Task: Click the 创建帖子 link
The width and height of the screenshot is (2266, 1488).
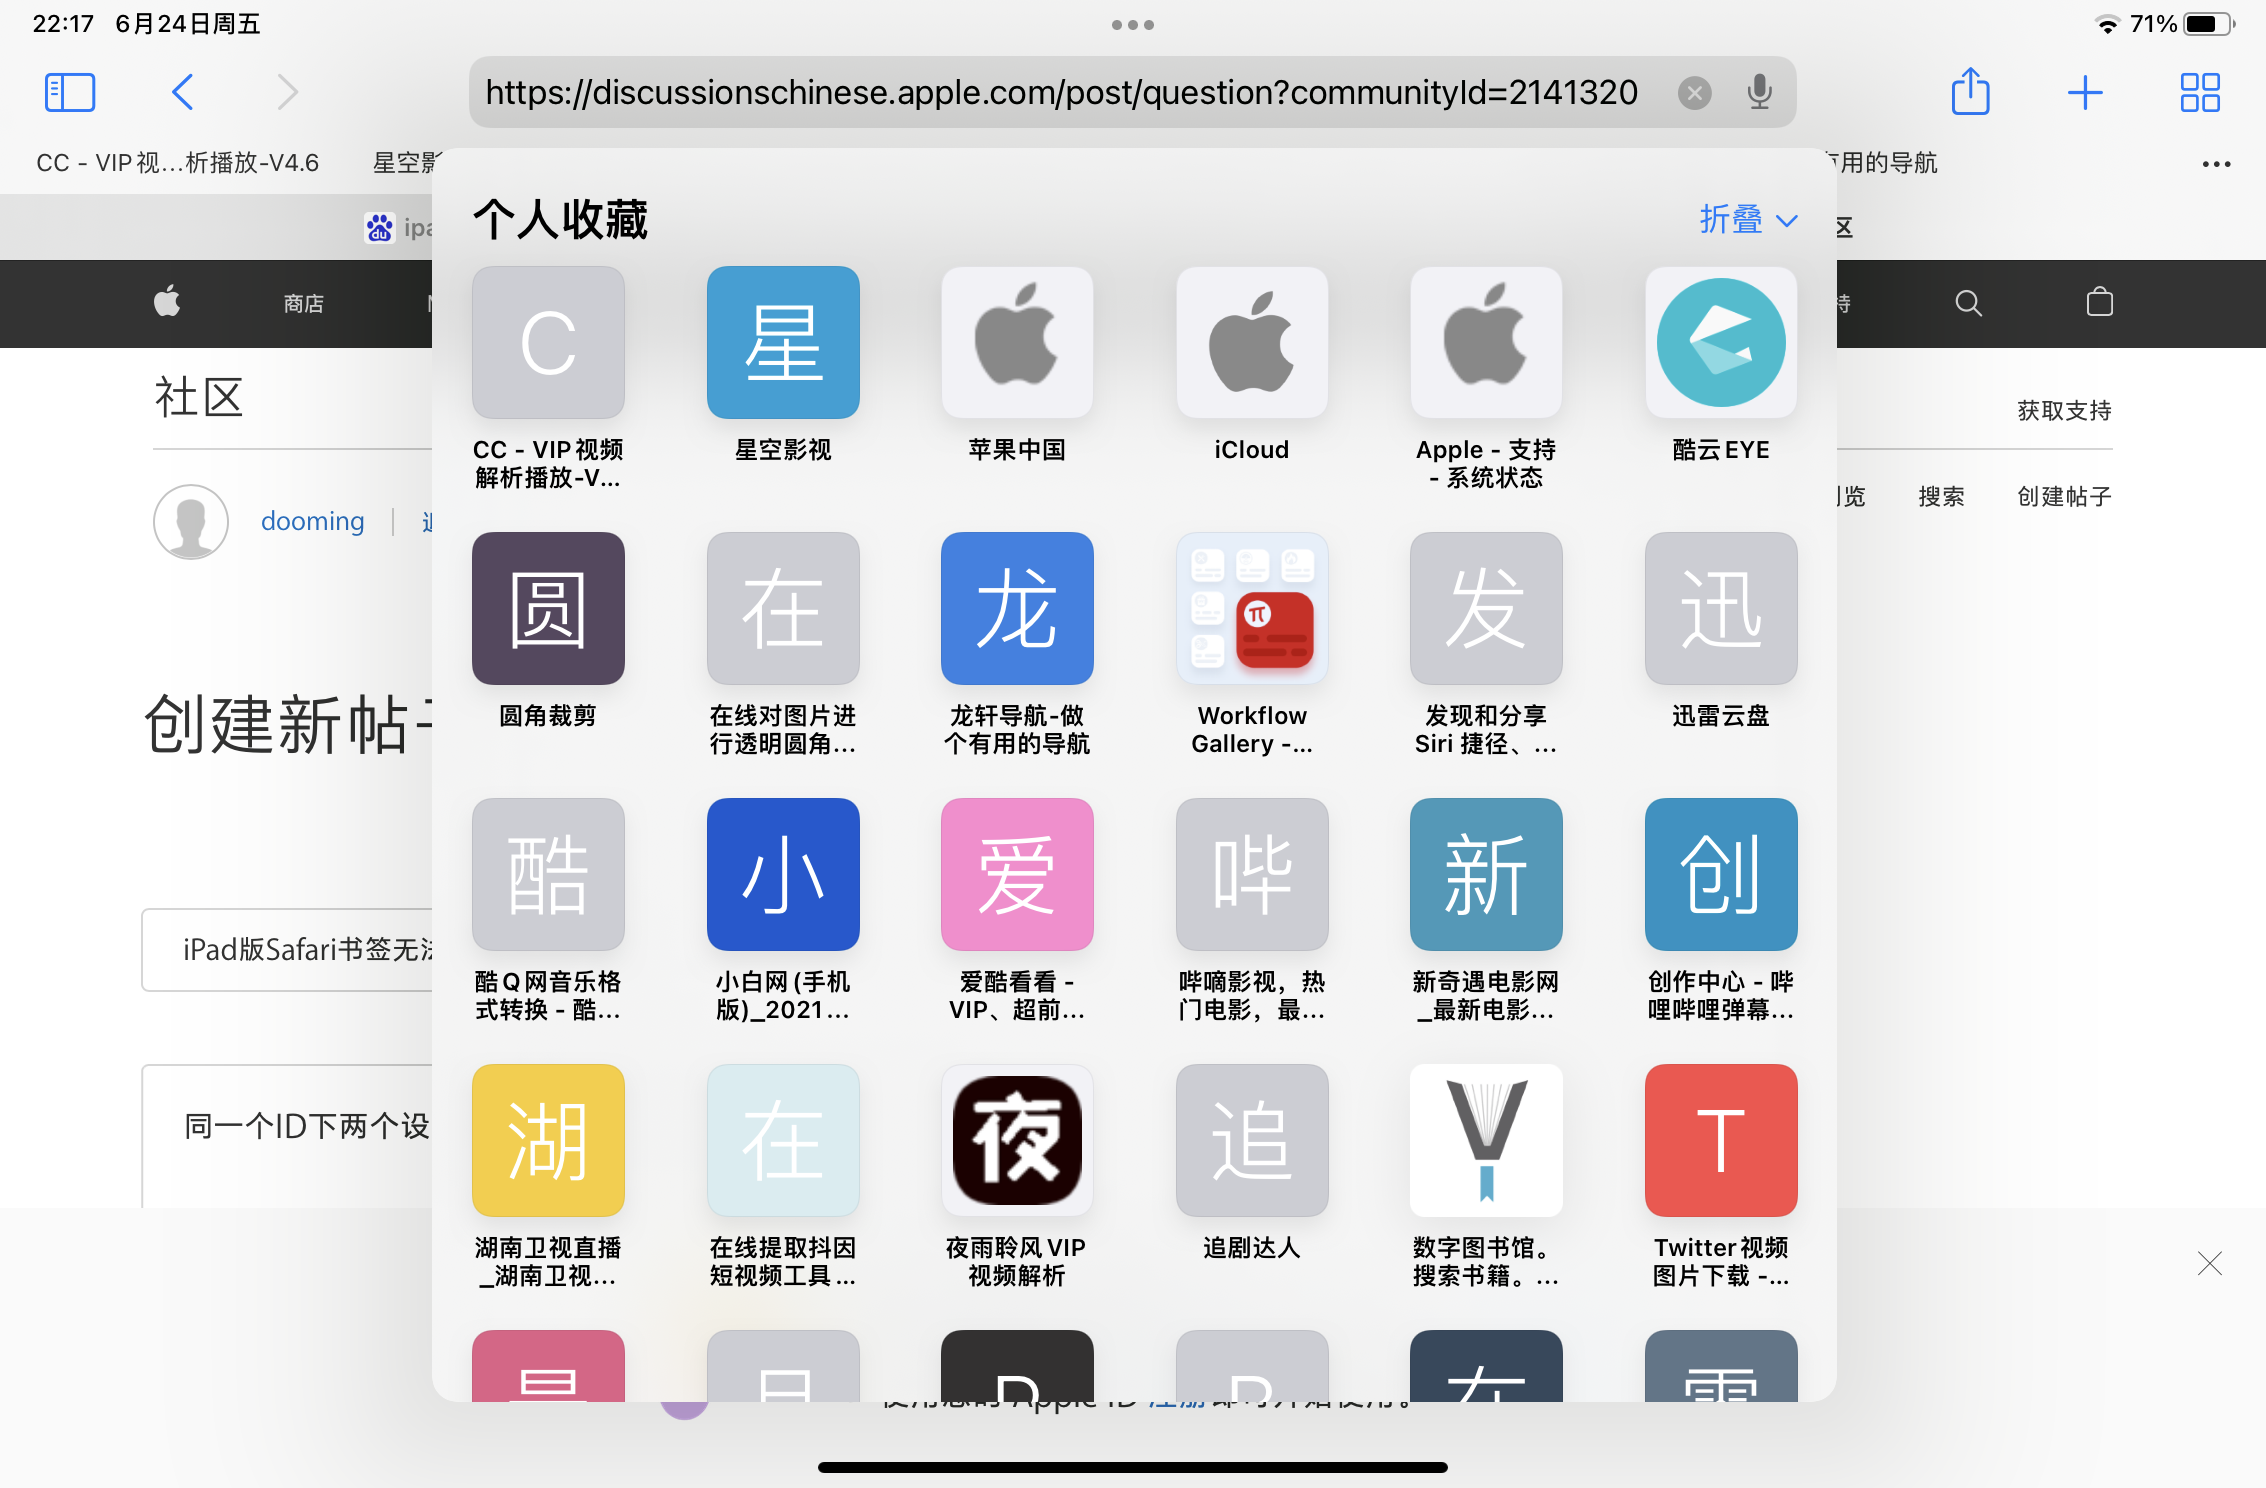Action: click(x=2063, y=496)
